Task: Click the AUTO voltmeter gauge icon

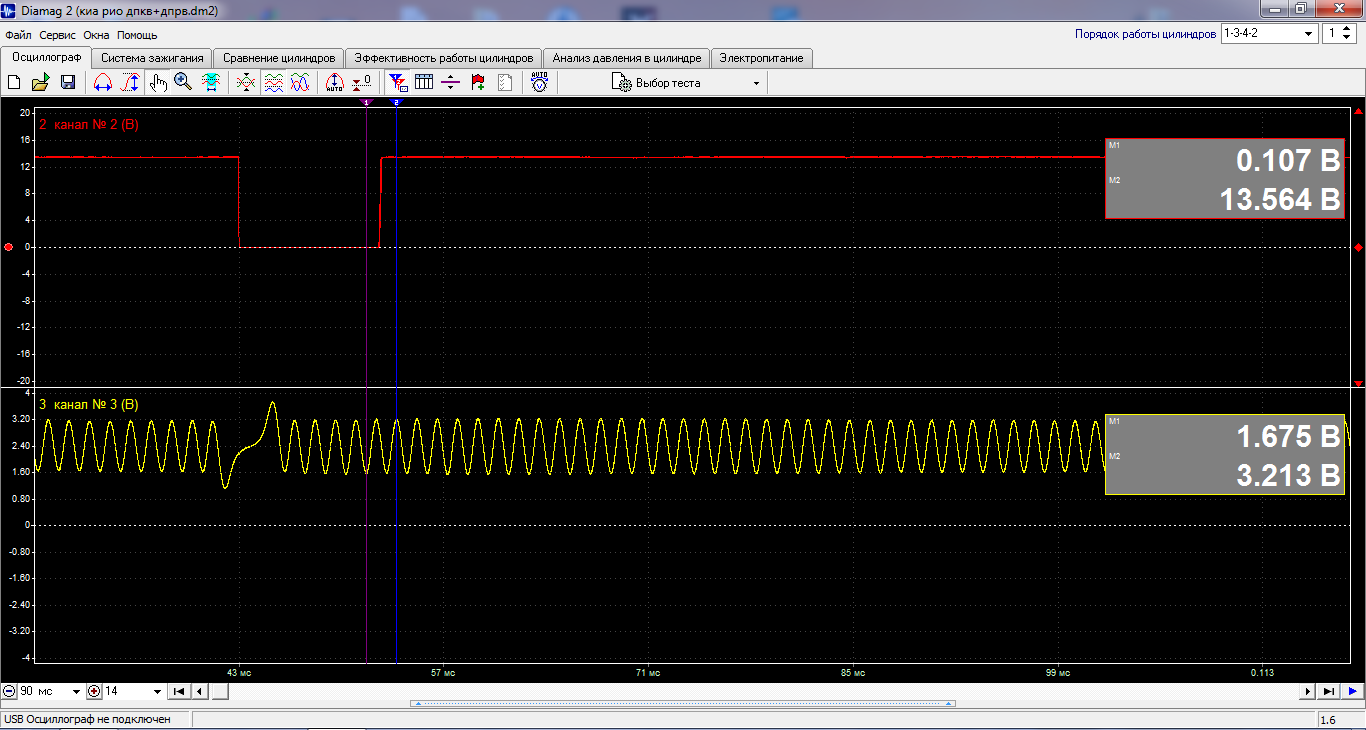Action: (x=540, y=83)
